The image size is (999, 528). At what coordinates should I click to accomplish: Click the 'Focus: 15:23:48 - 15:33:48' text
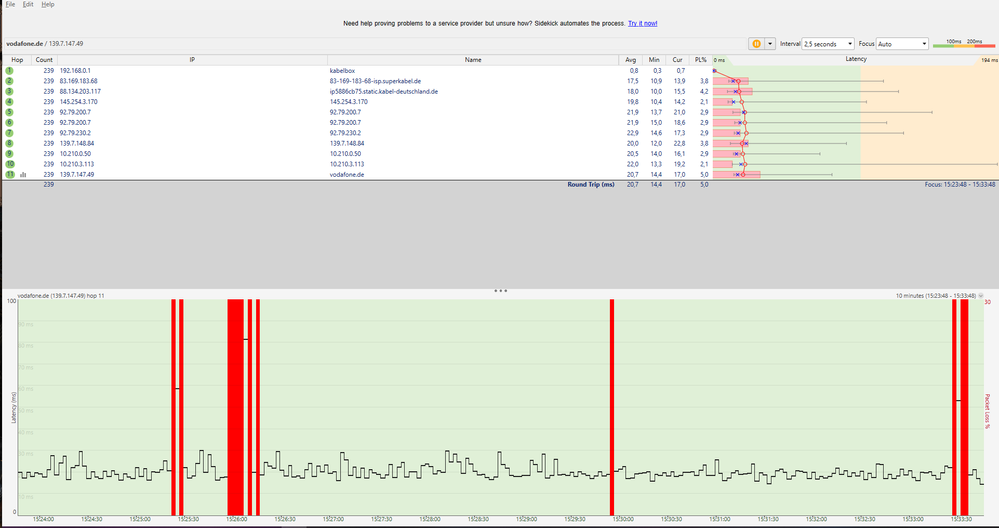point(959,185)
